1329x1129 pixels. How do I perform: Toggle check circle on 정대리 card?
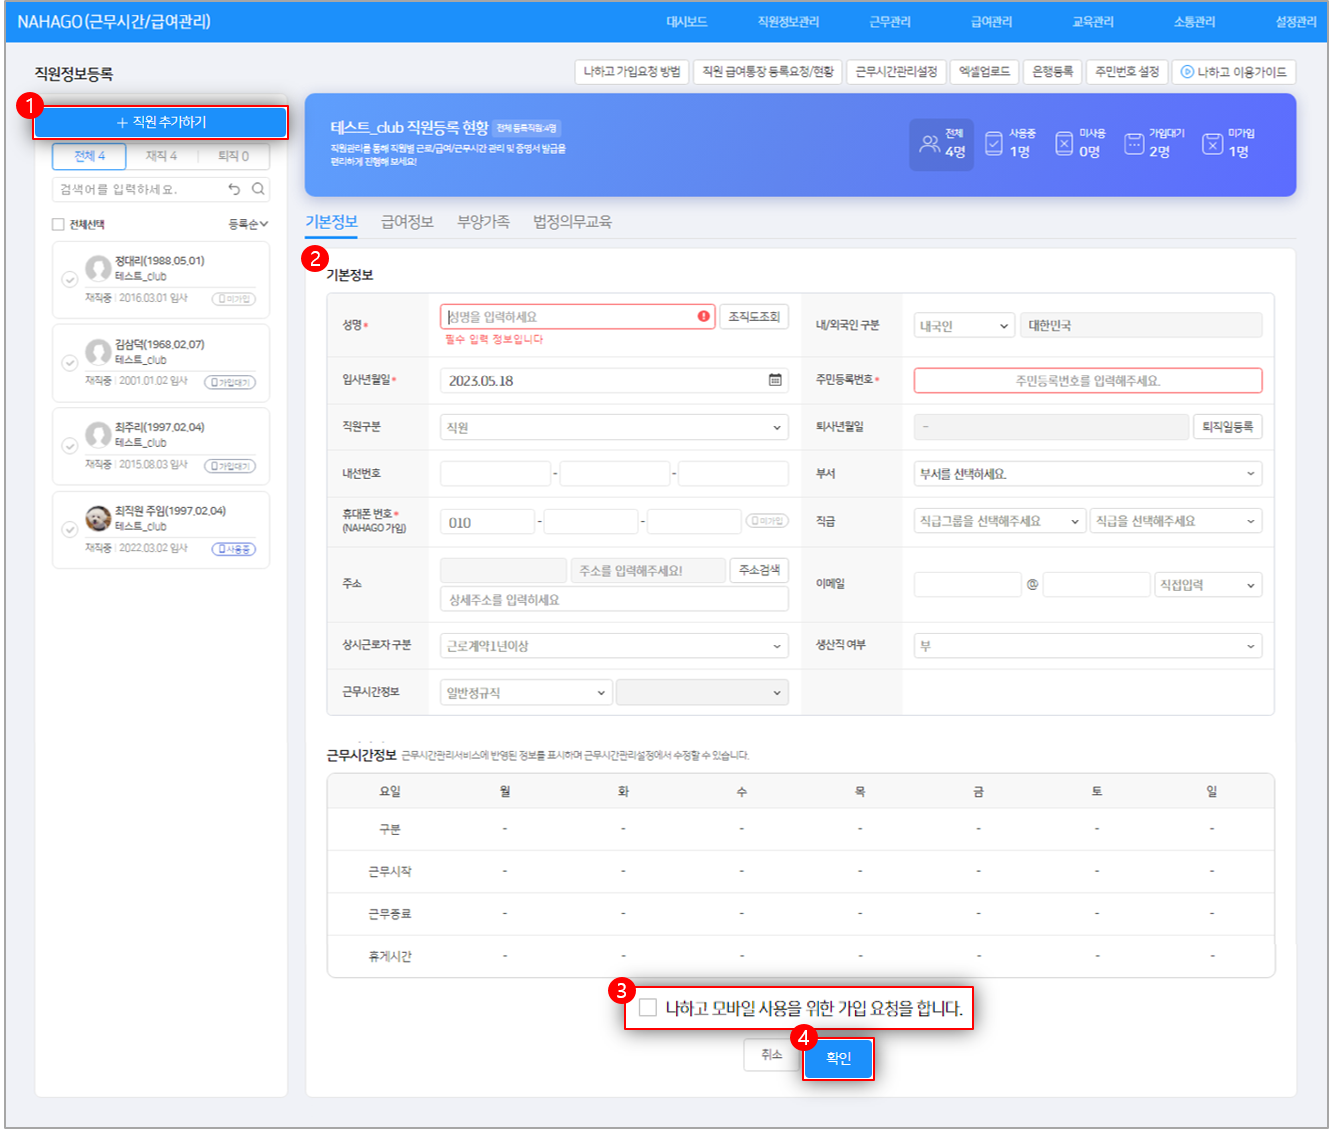[70, 280]
